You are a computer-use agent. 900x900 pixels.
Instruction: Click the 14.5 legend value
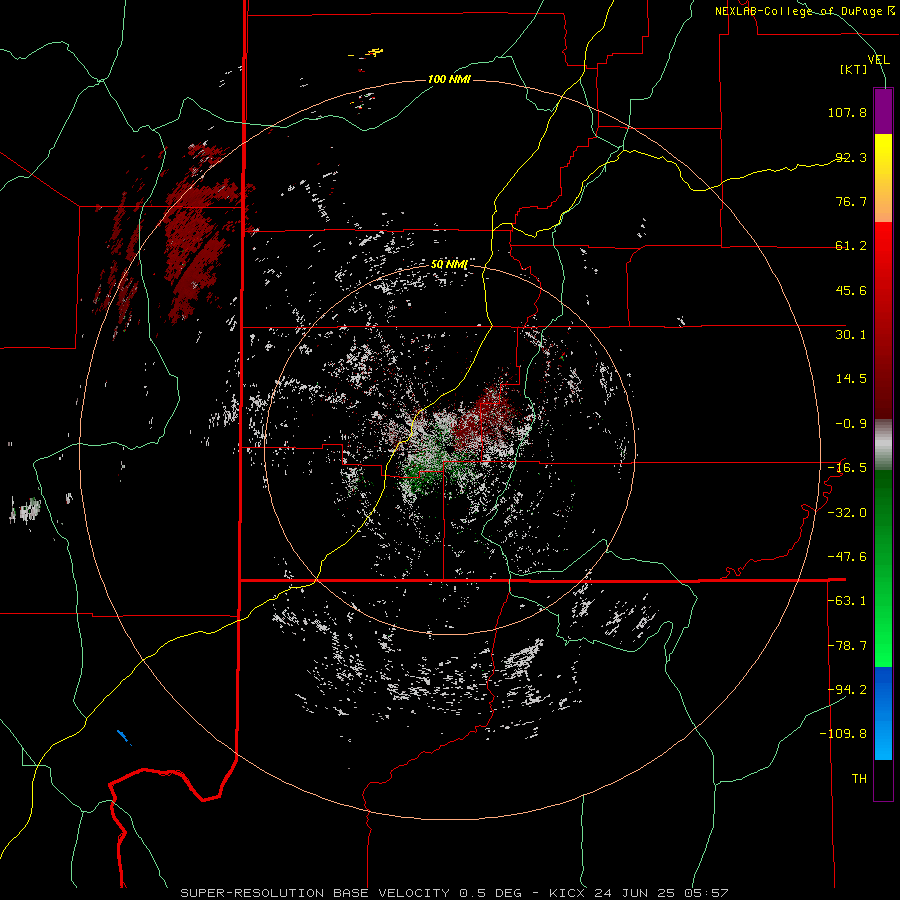[x=851, y=379]
